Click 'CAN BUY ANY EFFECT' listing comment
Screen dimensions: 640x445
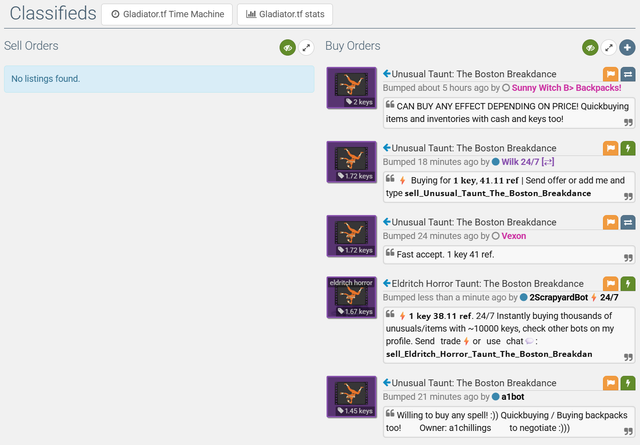[x=509, y=112]
